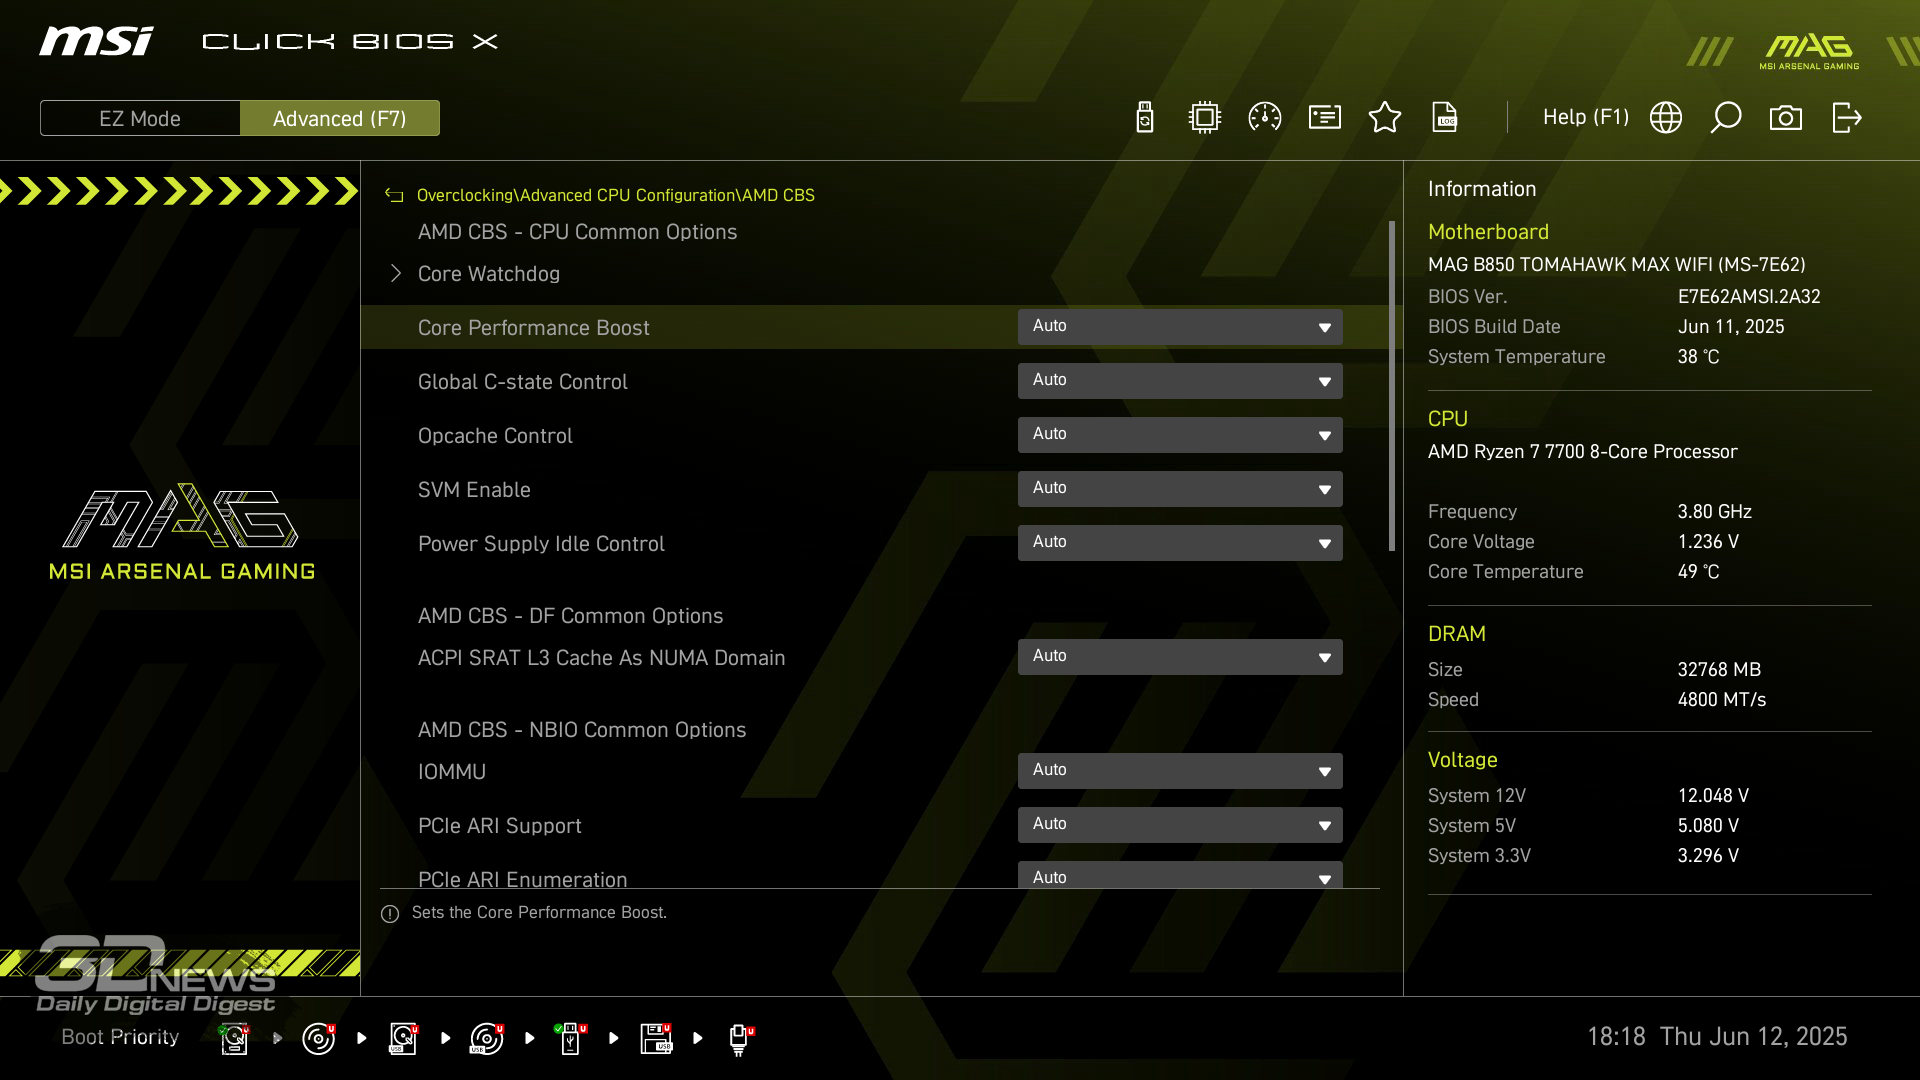Select the USB hard disk boot icon
The image size is (1920, 1080).
403,1038
